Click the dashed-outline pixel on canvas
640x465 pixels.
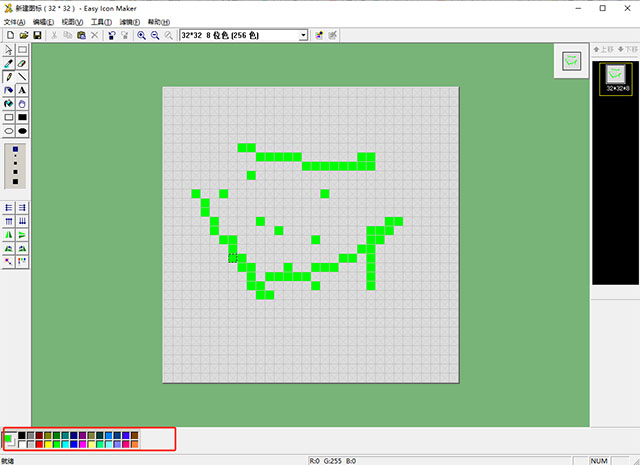point(233,258)
